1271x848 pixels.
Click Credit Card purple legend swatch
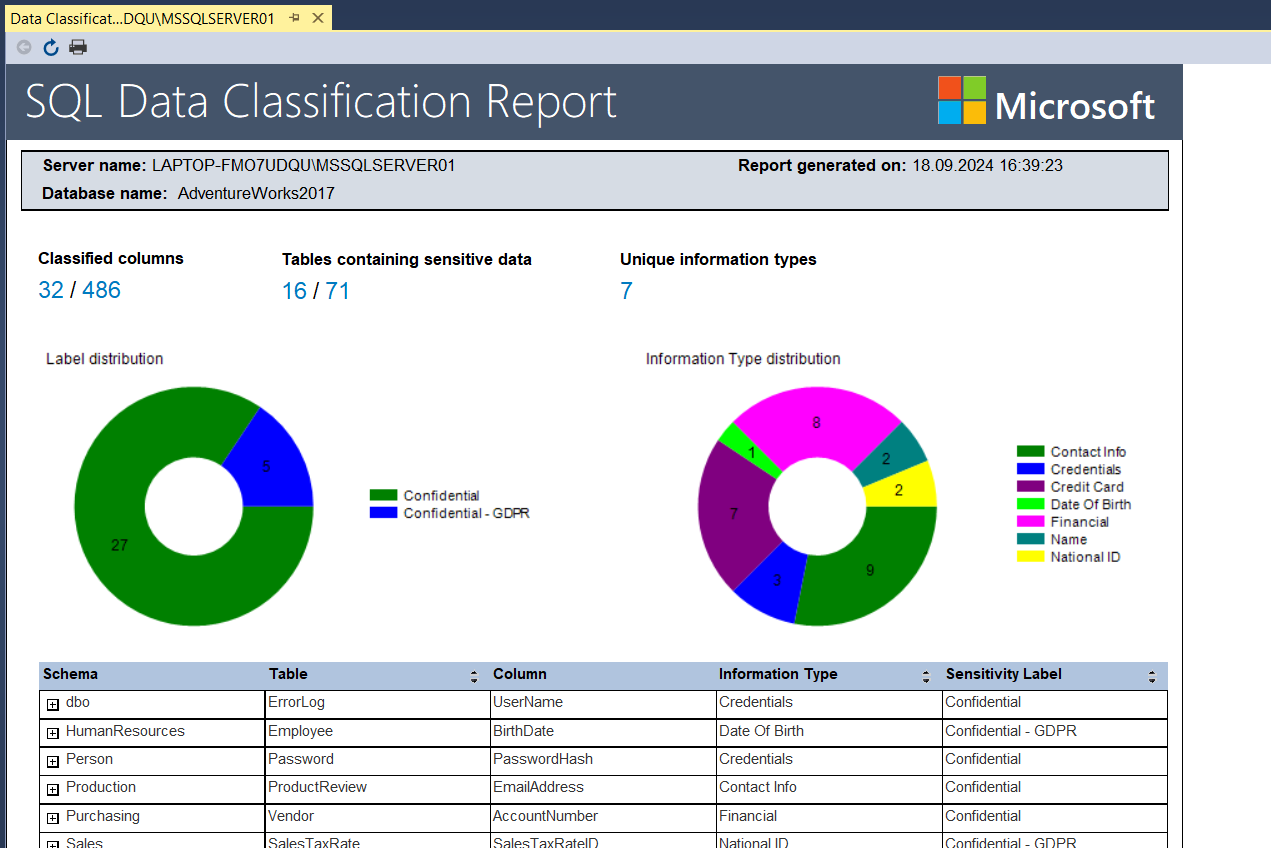(1030, 487)
